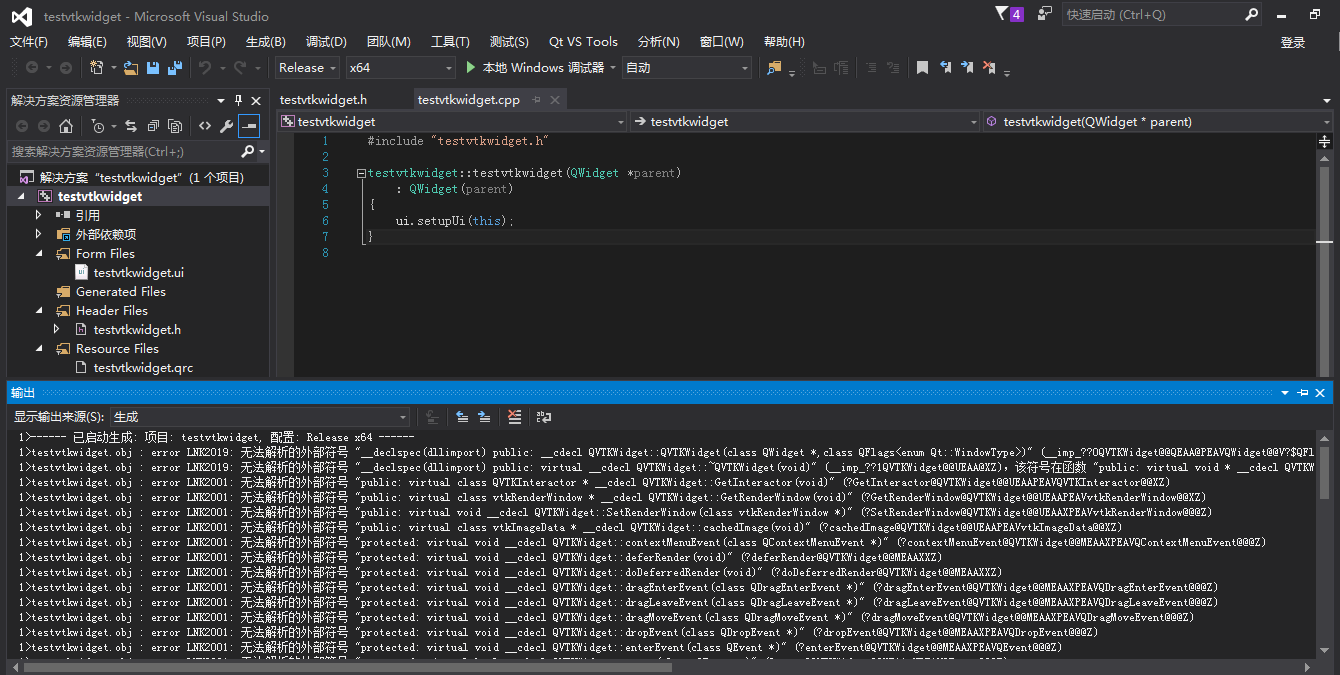Select testvtkwidget.ui in Solution Explorer

click(x=139, y=272)
